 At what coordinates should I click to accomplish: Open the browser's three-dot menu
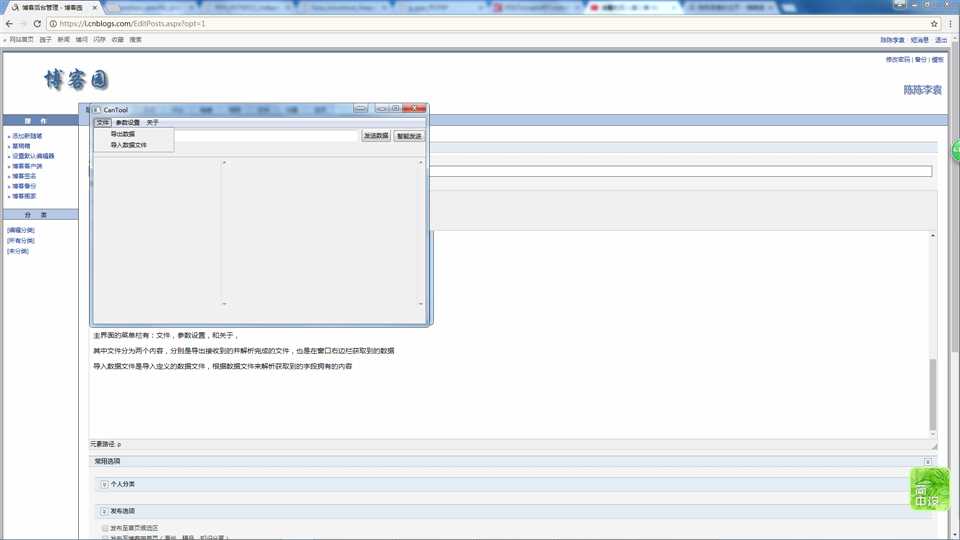point(950,23)
